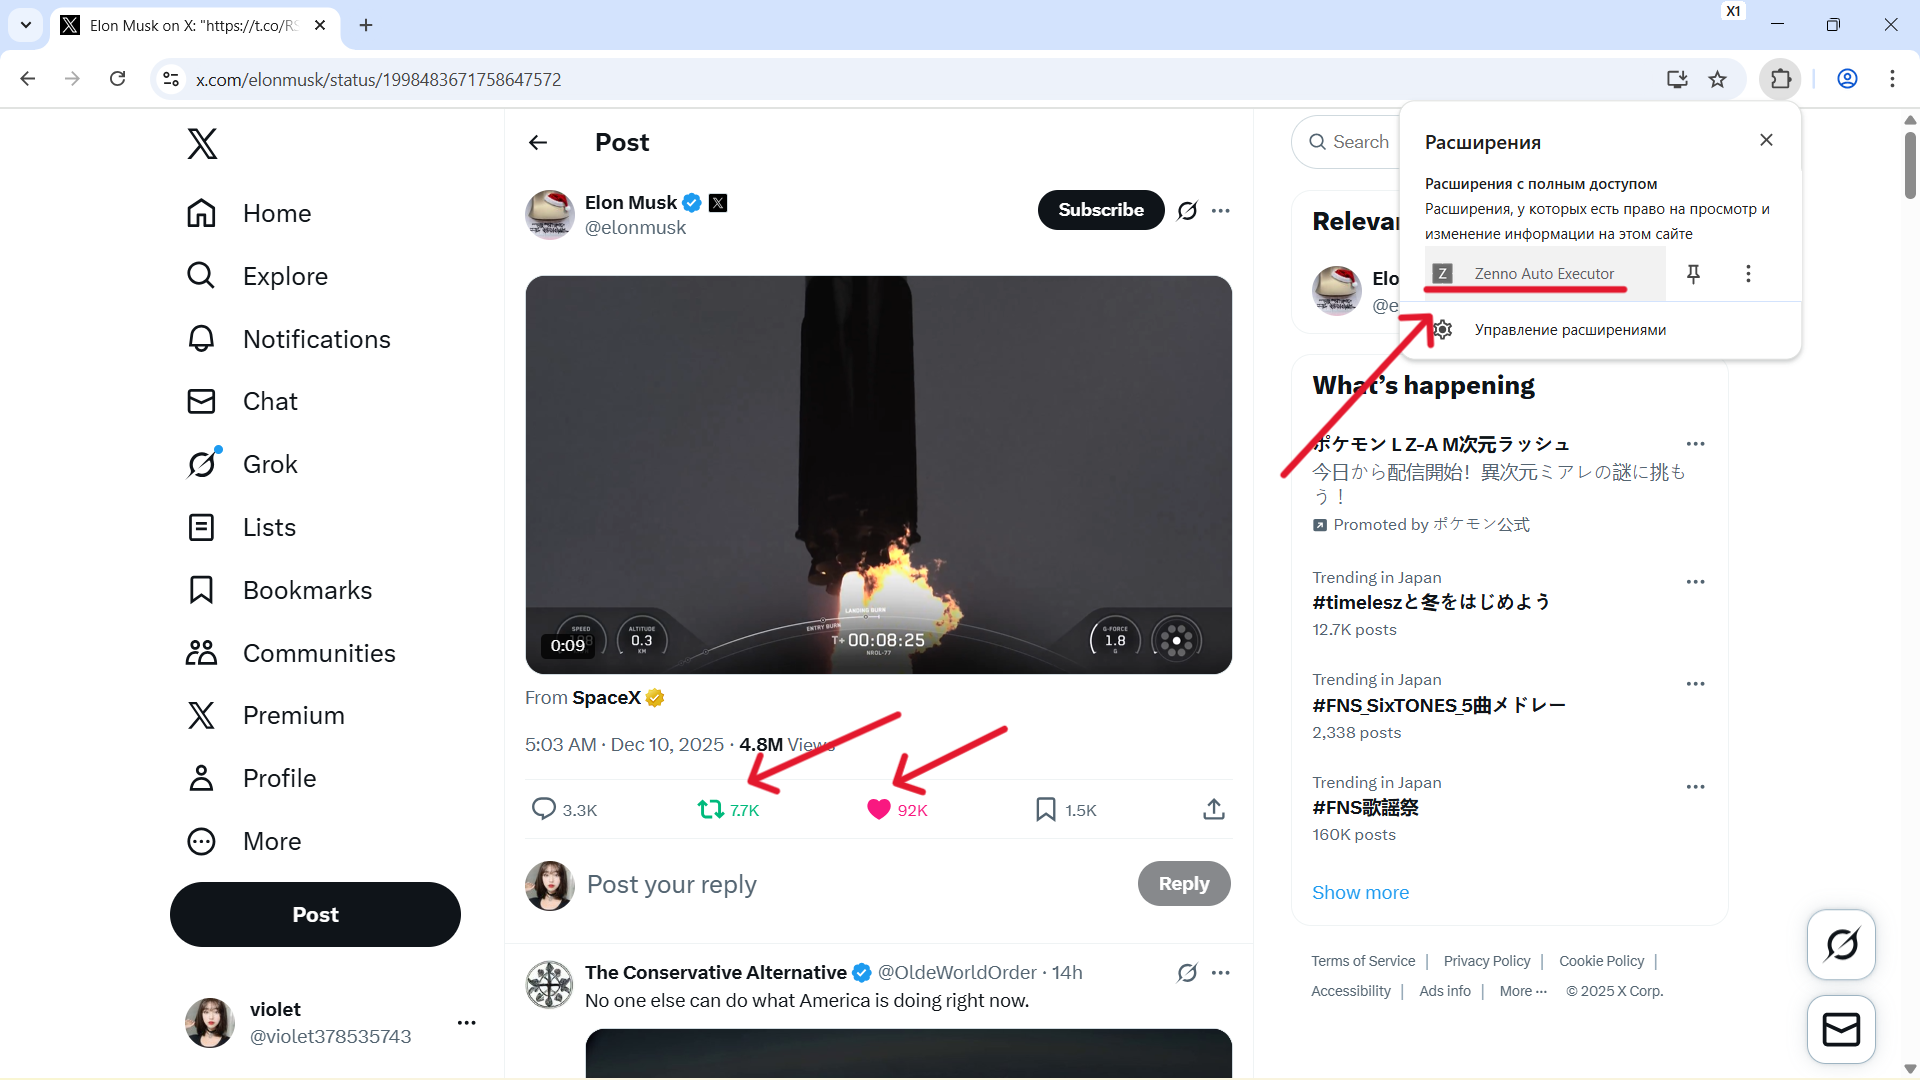Screen dimensions: 1920x1080
Task: Open more options on Elon's post
Action: coord(1220,211)
